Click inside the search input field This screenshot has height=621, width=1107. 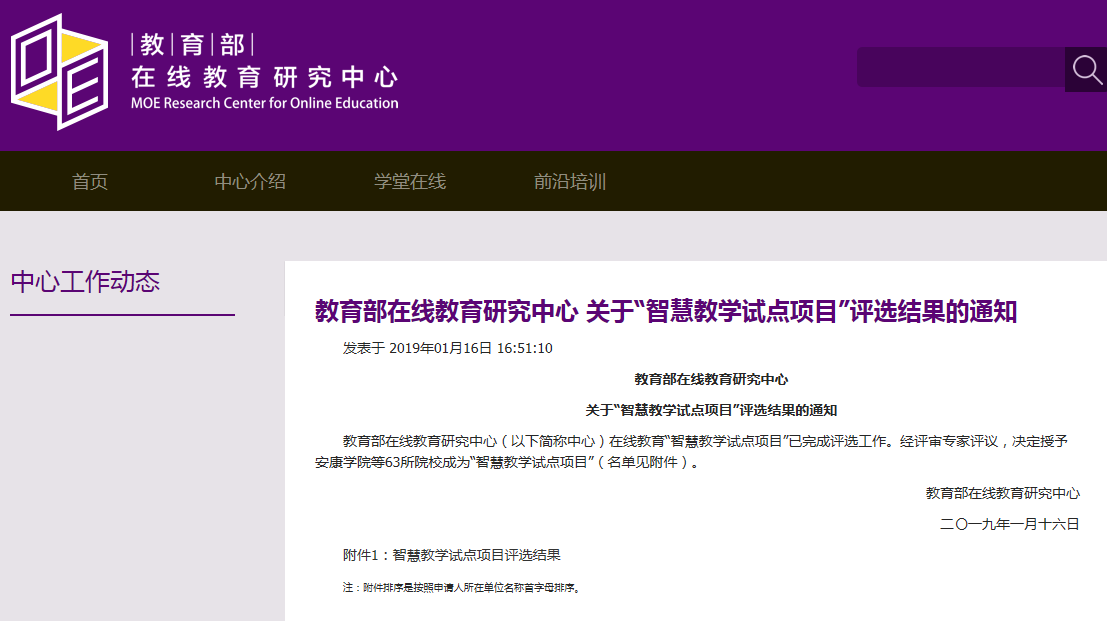click(960, 68)
